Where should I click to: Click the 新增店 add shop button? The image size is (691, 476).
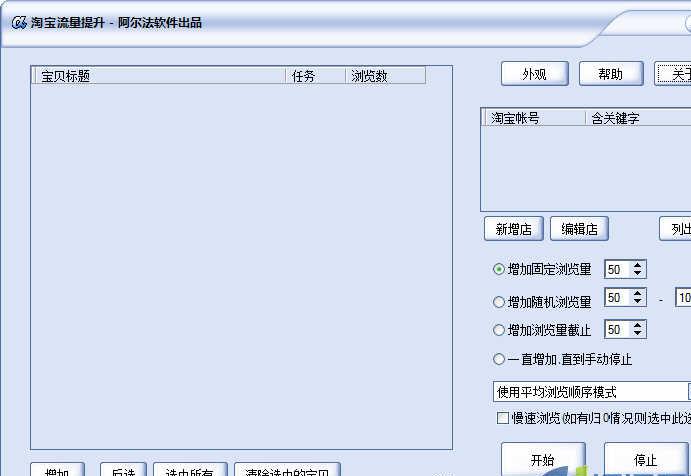[x=514, y=229]
